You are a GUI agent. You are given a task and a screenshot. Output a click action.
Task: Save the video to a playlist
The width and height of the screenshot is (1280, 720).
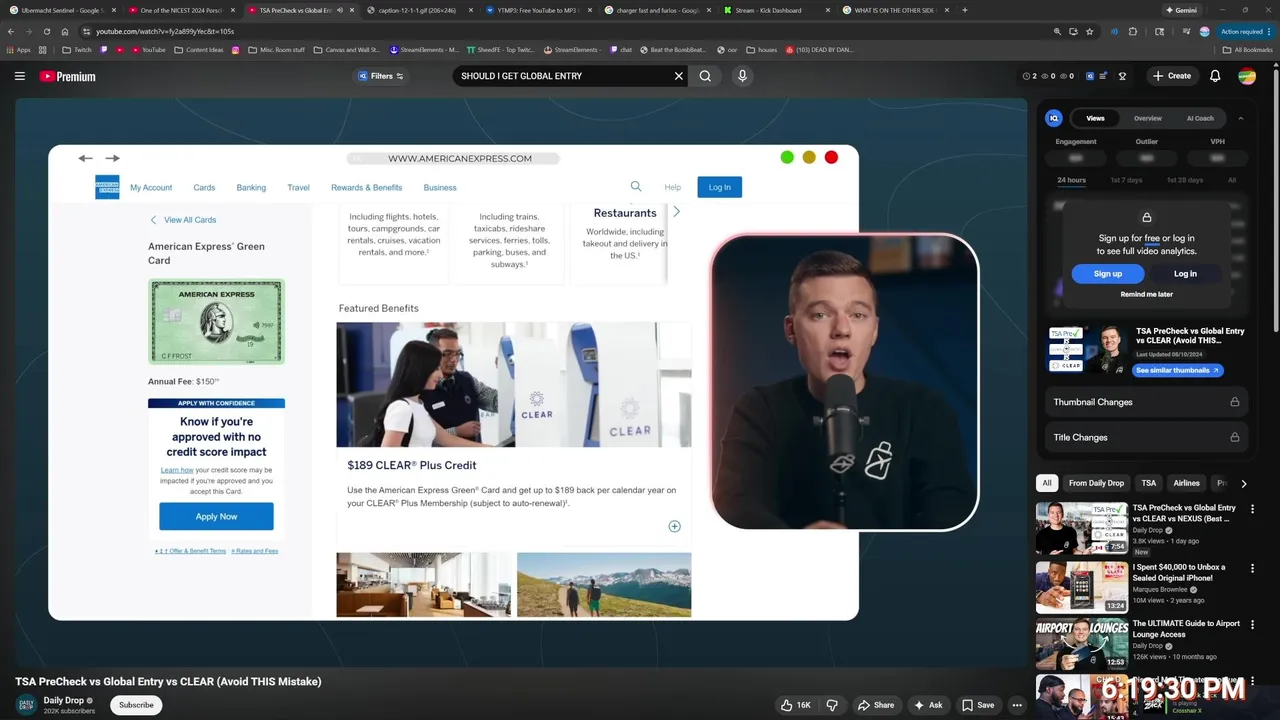click(978, 705)
